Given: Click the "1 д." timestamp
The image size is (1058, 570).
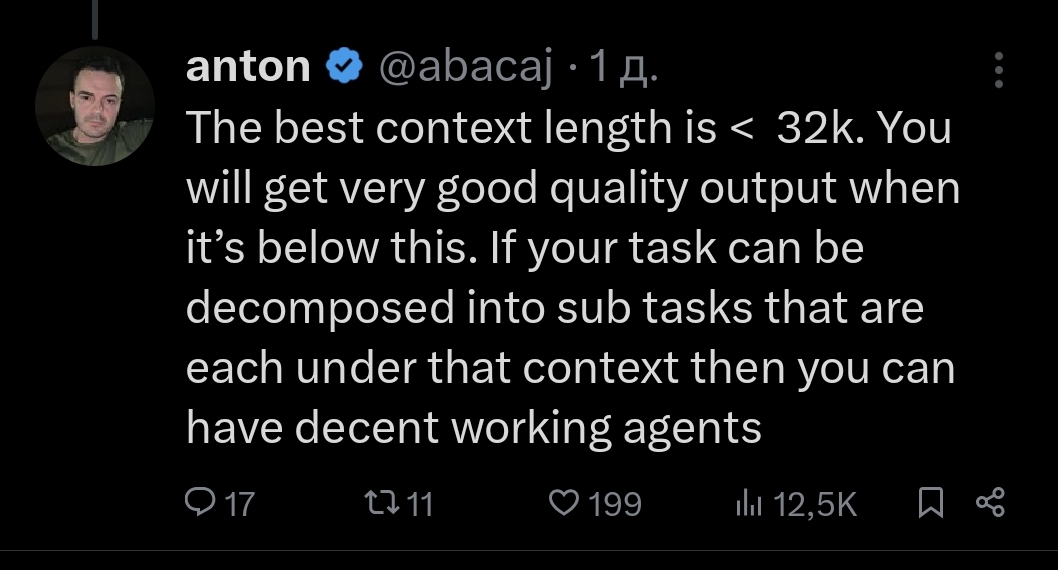Looking at the screenshot, I should tap(623, 67).
